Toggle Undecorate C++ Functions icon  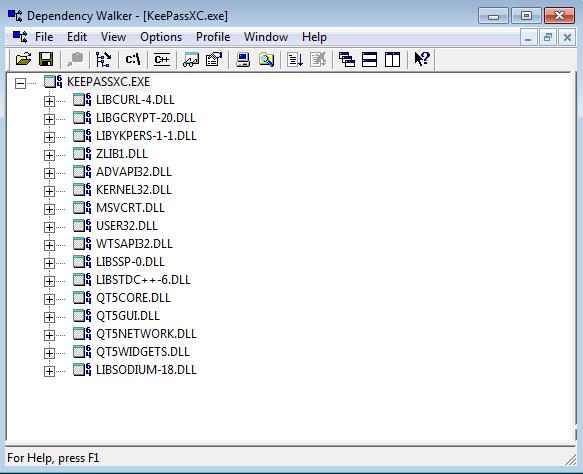(x=162, y=59)
